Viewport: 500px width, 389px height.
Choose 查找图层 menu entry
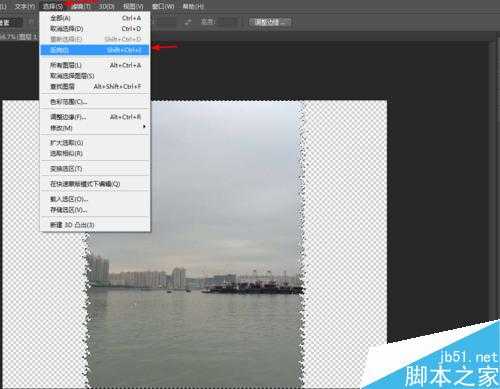coord(95,86)
